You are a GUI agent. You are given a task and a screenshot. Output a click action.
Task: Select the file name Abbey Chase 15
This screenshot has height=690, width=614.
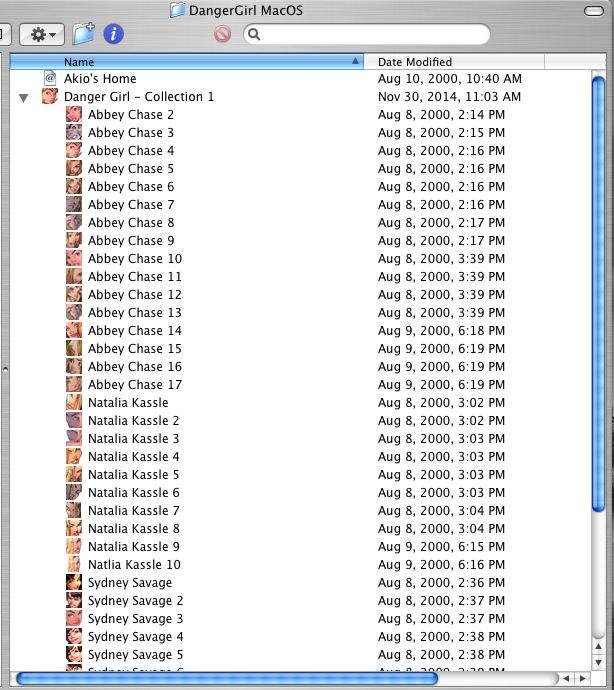coord(135,349)
